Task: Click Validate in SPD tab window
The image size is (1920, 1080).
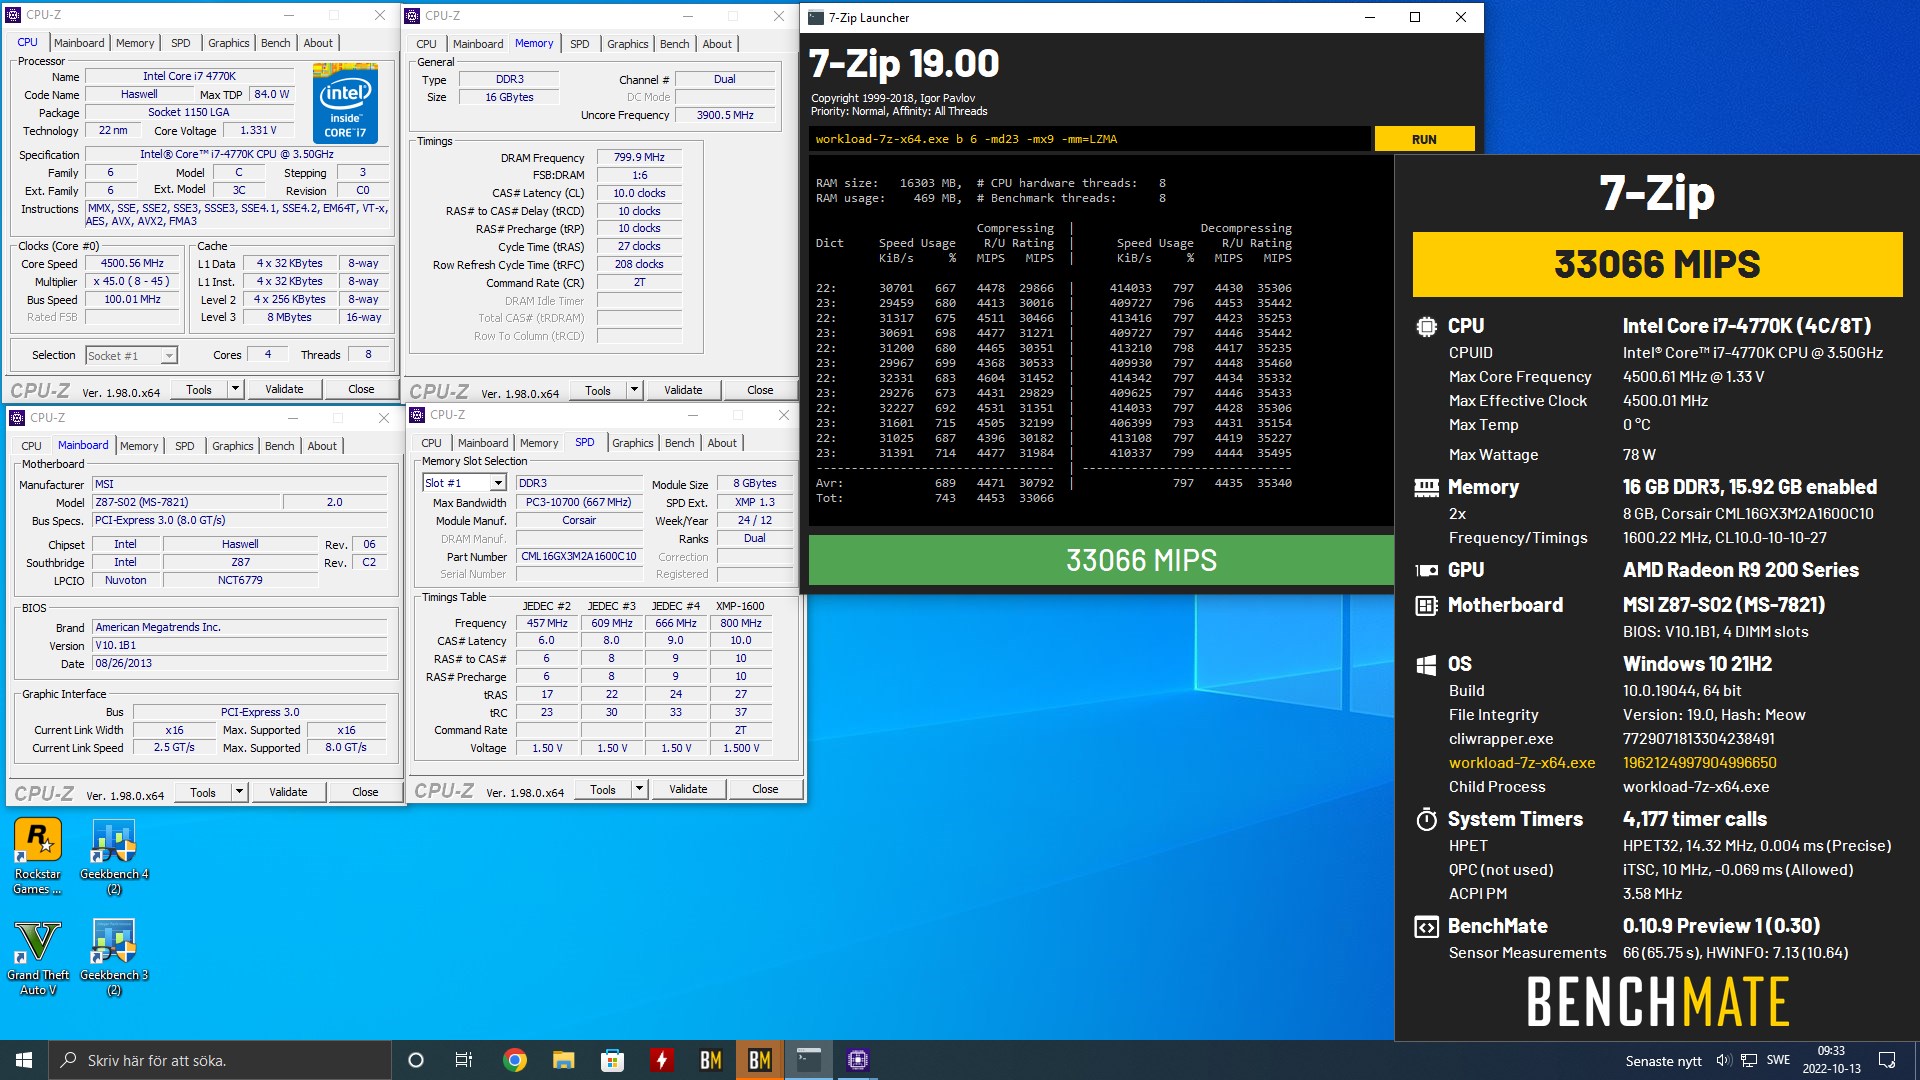Action: point(688,789)
